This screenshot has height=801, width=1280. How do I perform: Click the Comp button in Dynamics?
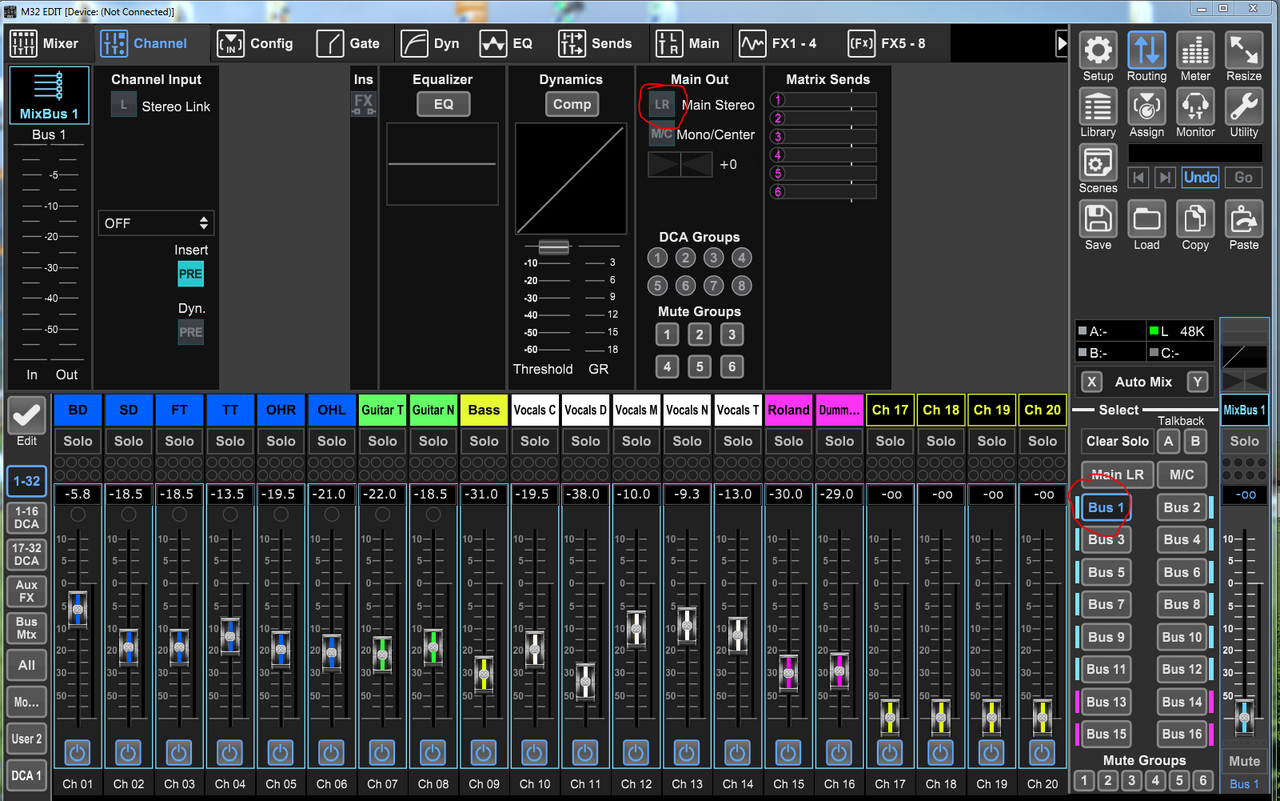coord(571,104)
